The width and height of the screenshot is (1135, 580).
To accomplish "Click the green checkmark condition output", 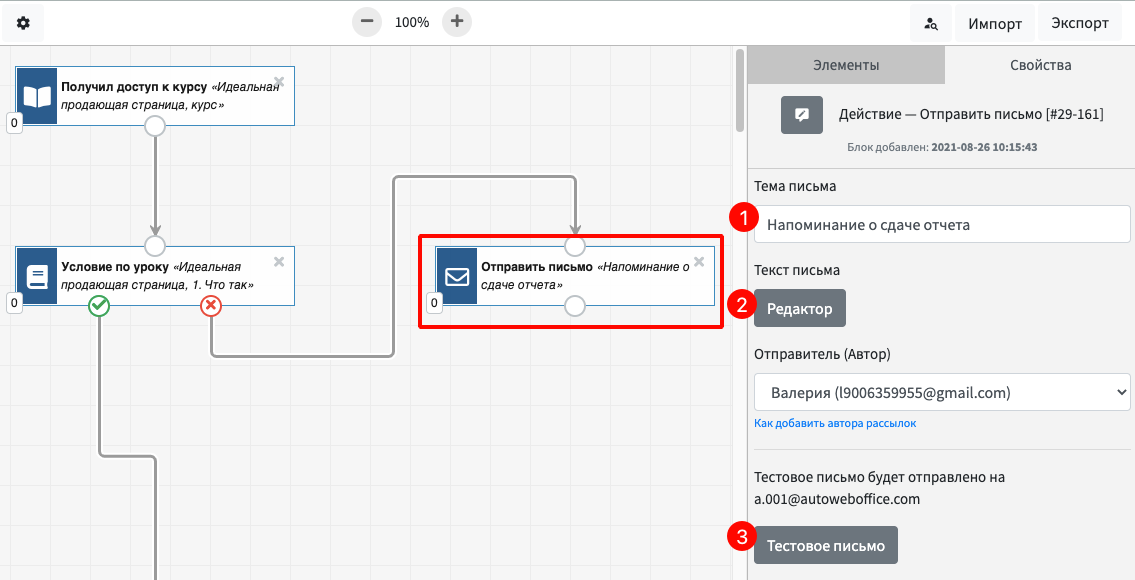I will [99, 306].
